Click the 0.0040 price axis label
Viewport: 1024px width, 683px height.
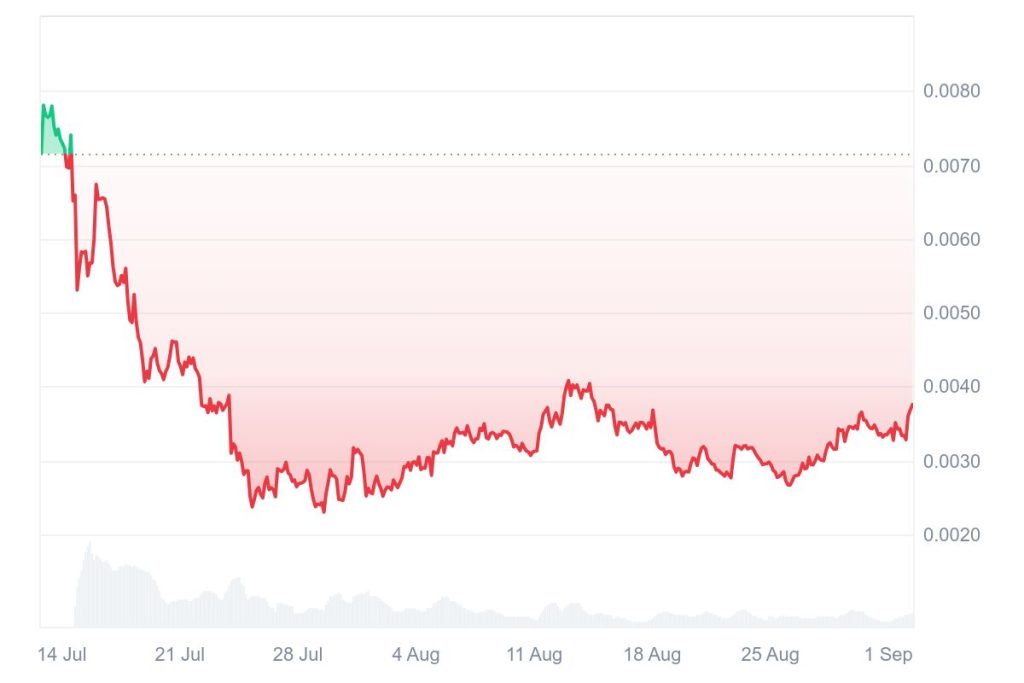point(952,387)
